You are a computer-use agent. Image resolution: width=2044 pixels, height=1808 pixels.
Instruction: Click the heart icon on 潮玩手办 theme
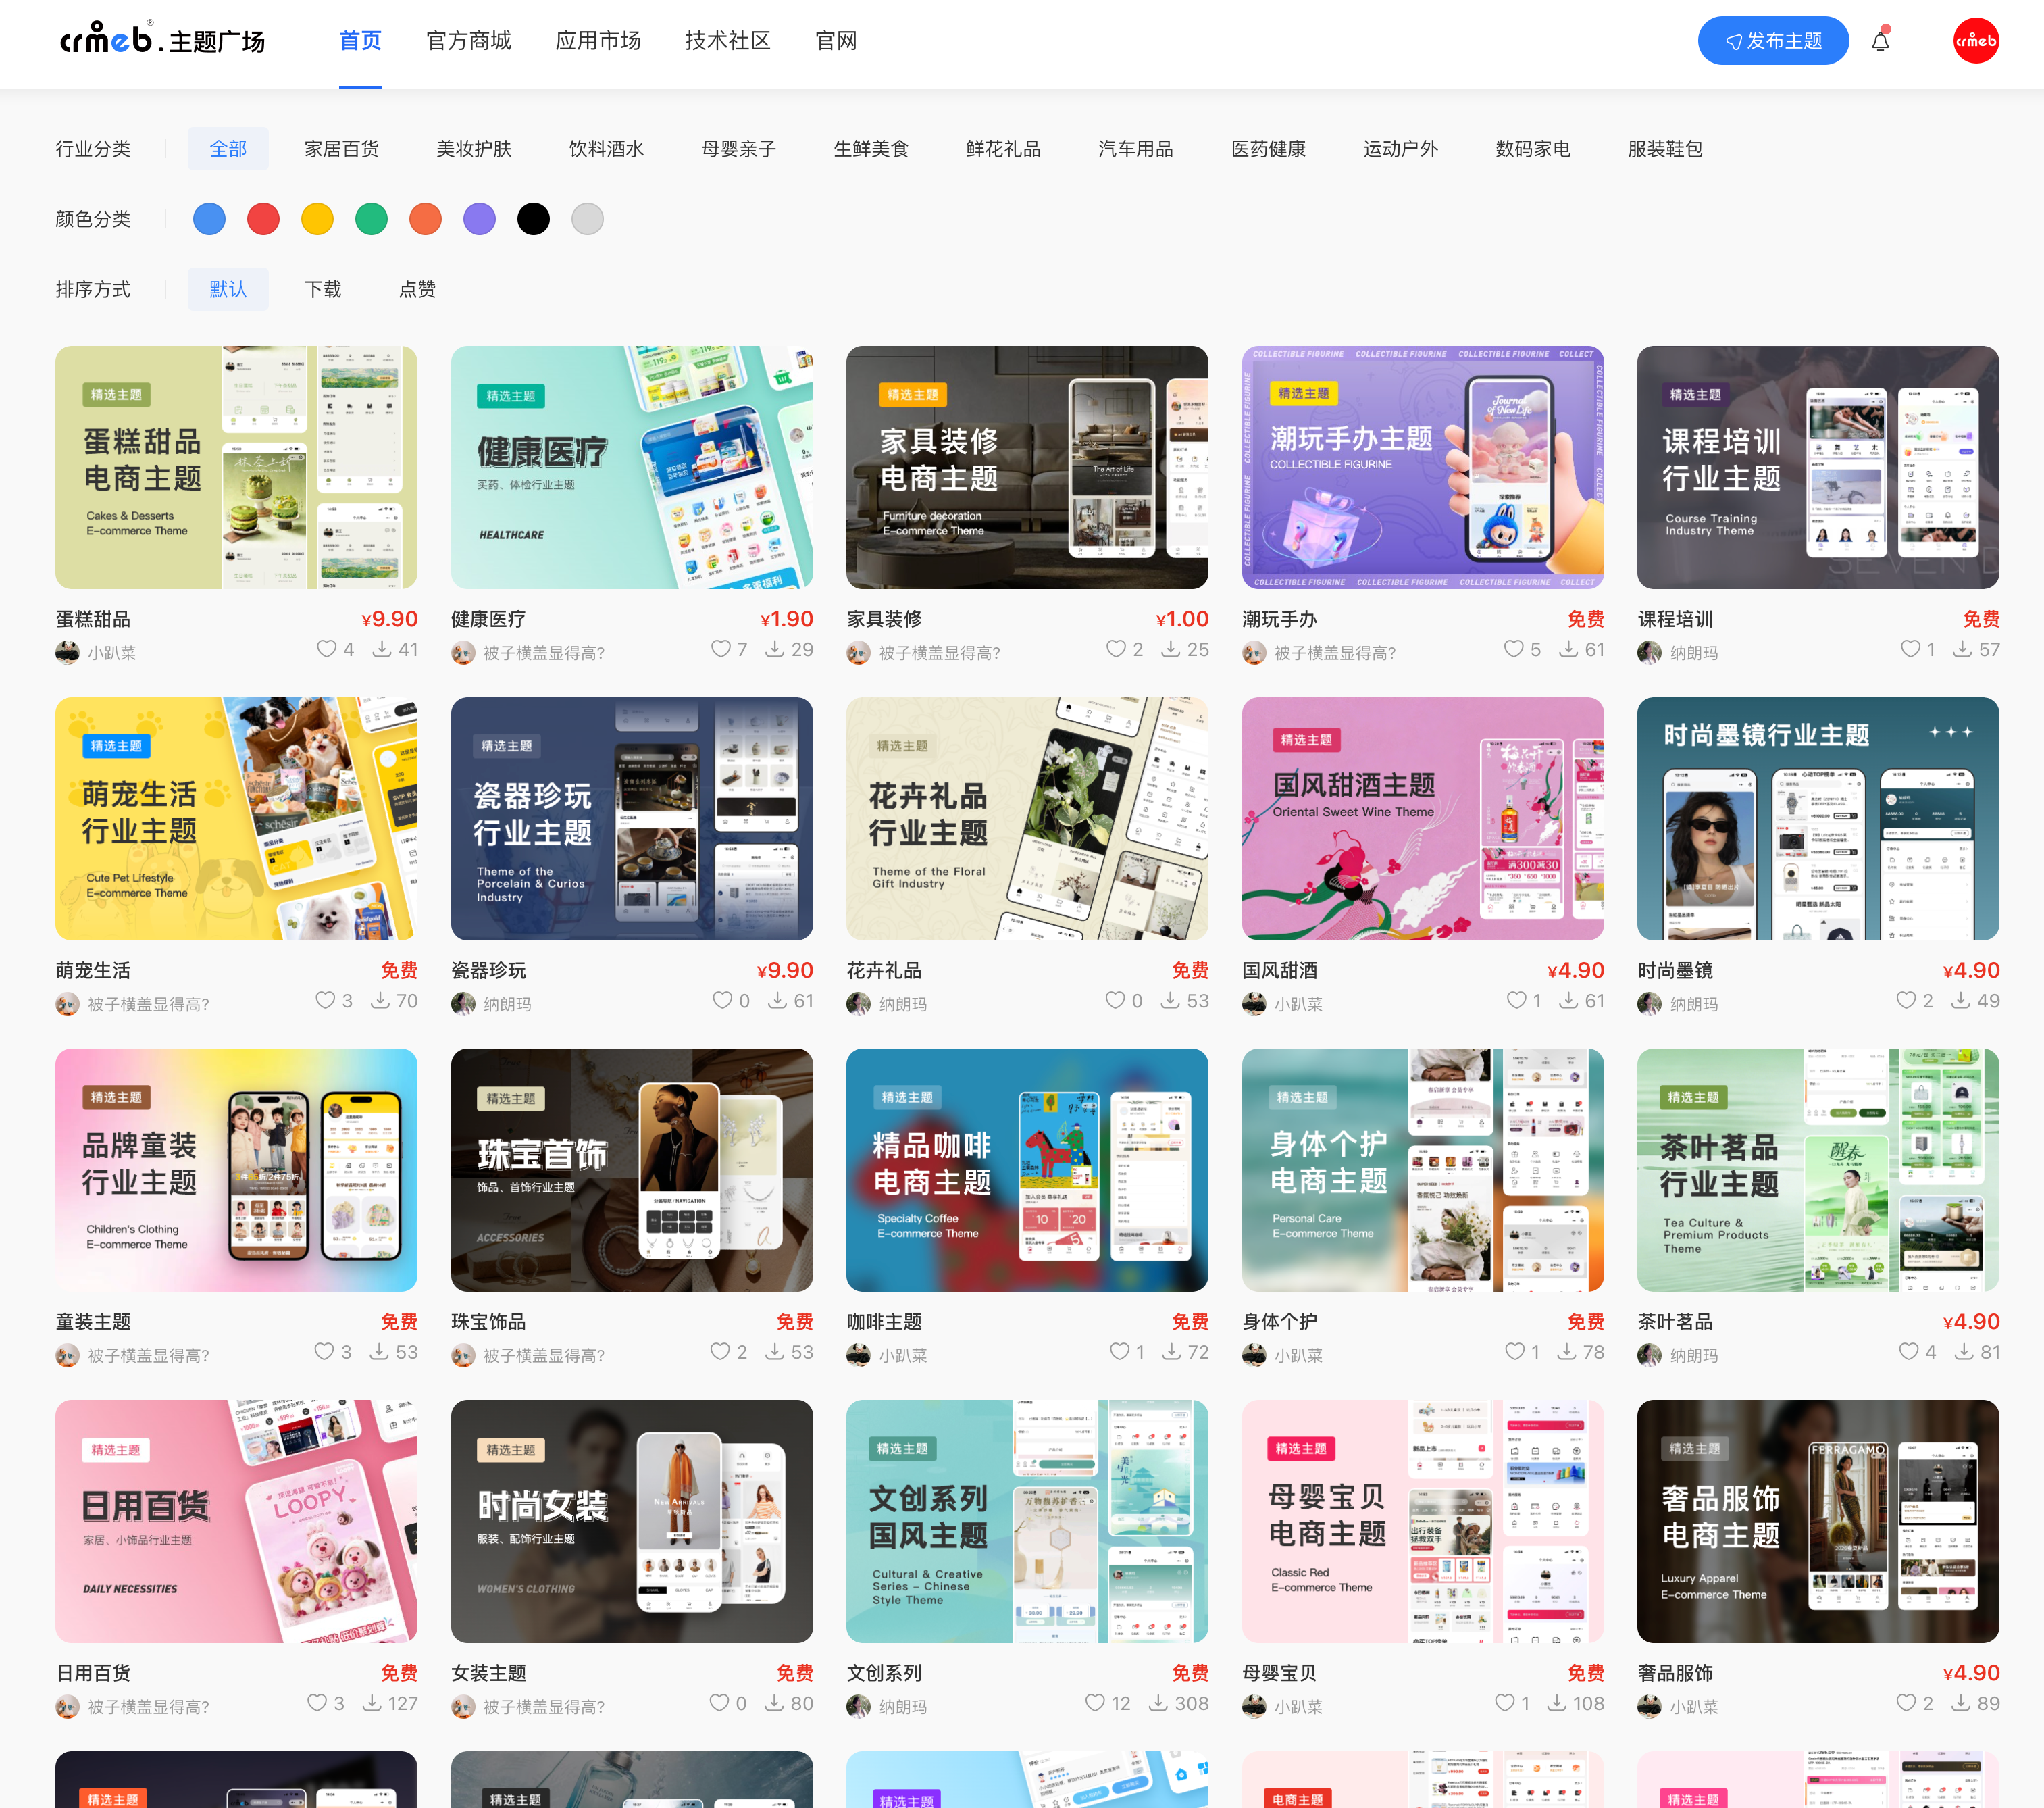1513,649
